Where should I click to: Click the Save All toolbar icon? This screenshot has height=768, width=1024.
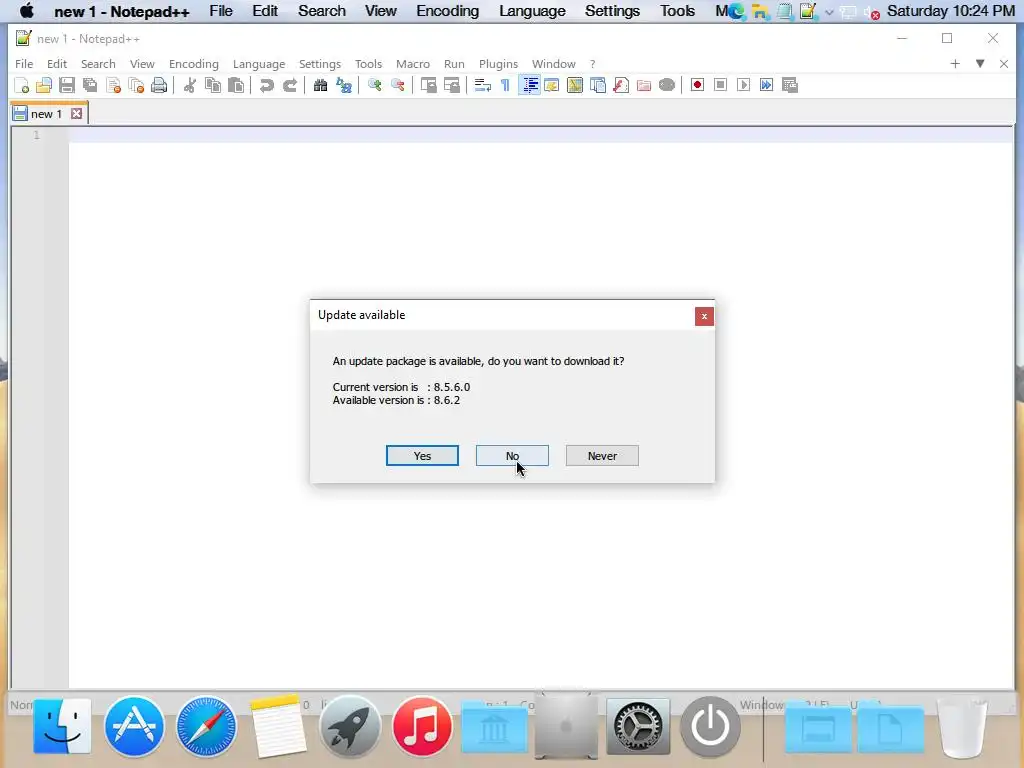point(90,85)
